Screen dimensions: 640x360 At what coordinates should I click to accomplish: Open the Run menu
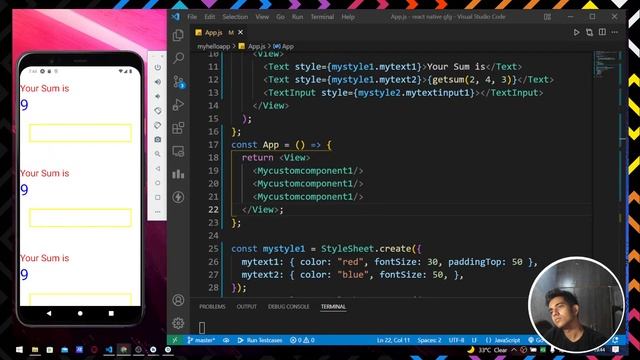point(298,17)
